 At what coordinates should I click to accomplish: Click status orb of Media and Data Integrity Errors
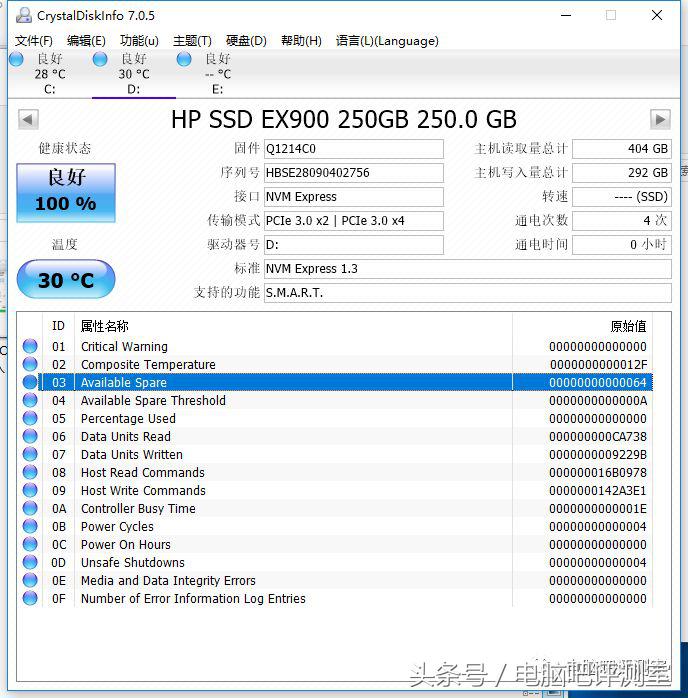click(x=30, y=580)
